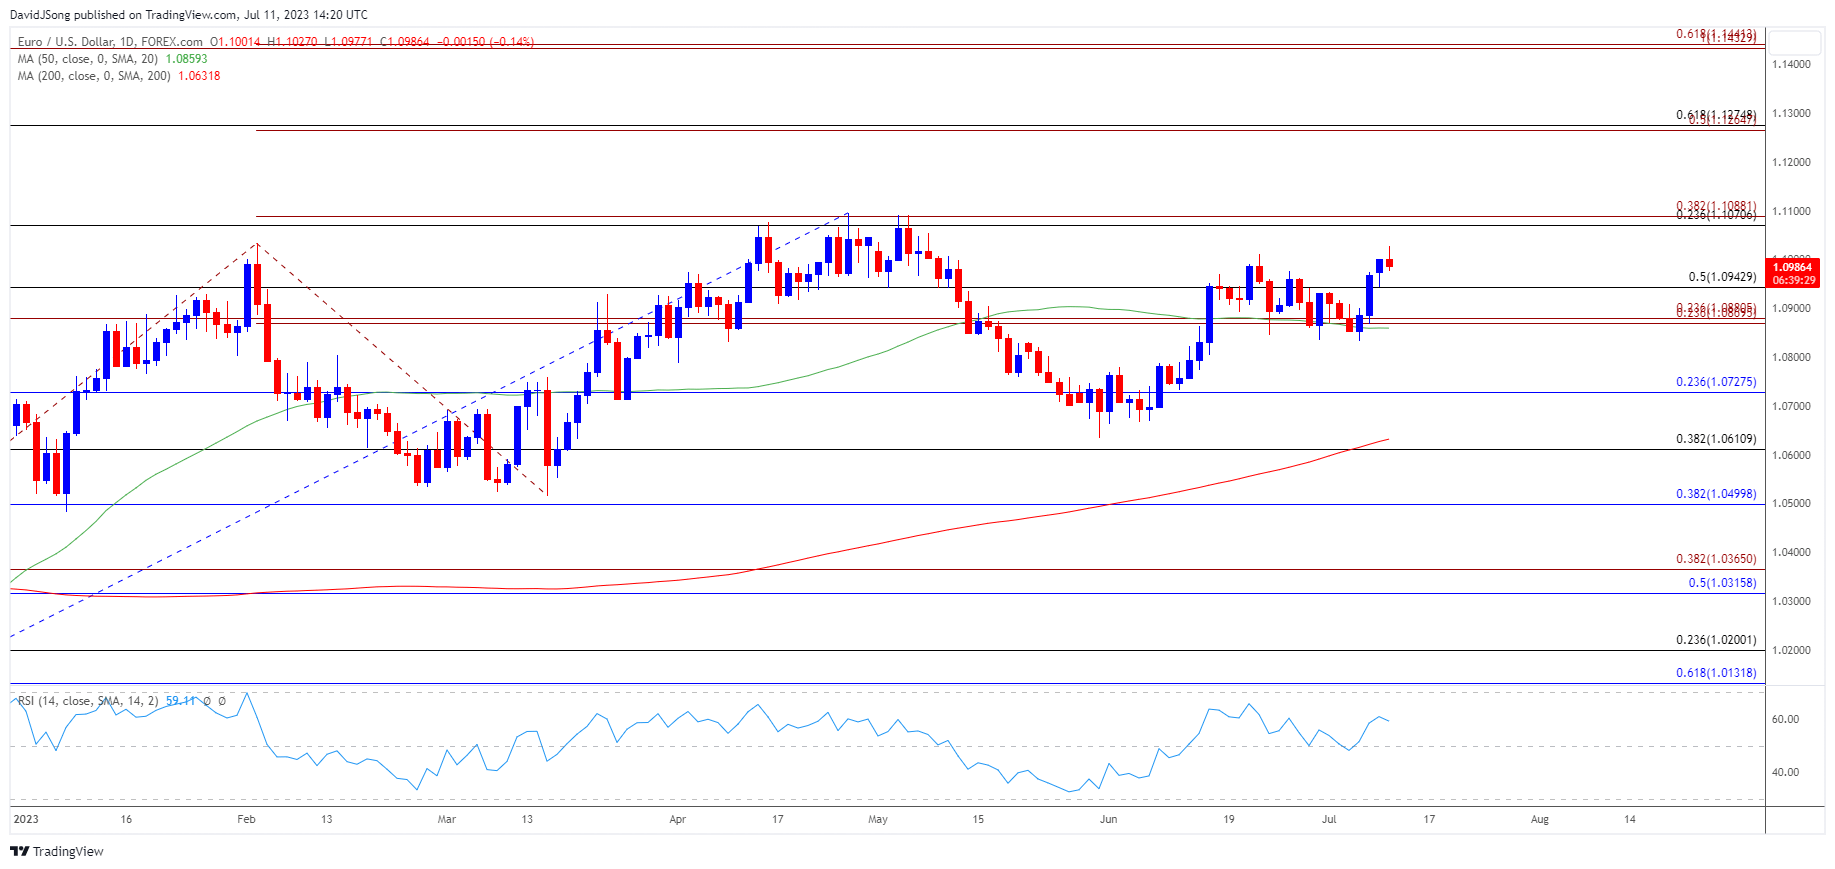Click the 1.06000 price axis label
Viewport: 1835px width, 869px height.
click(x=1791, y=455)
